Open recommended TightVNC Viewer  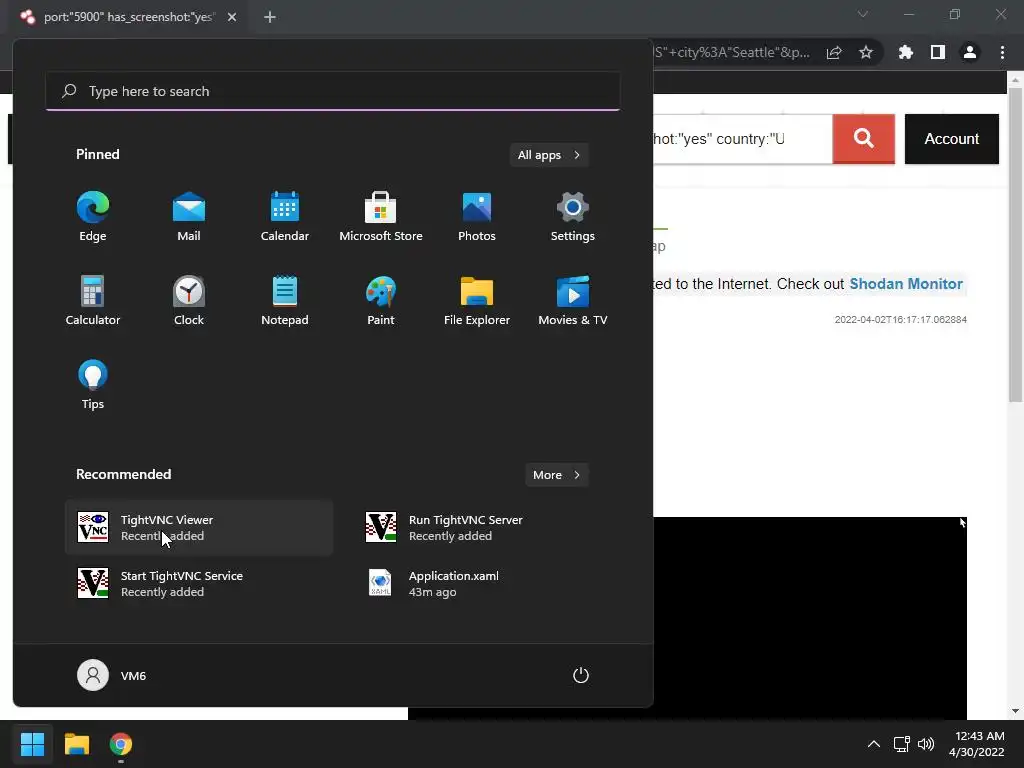pos(199,528)
